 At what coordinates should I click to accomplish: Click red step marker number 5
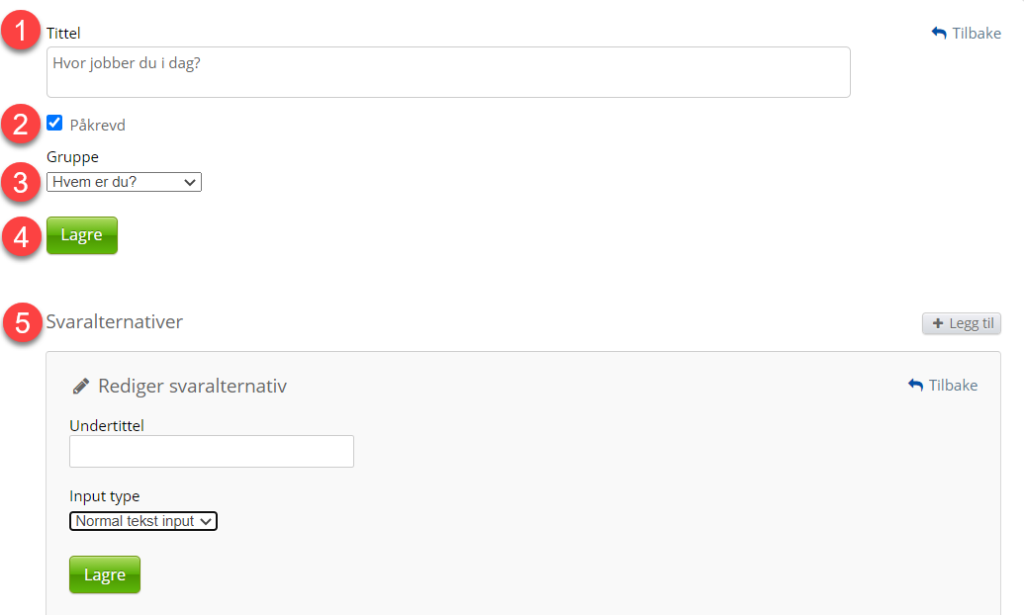coord(20,323)
